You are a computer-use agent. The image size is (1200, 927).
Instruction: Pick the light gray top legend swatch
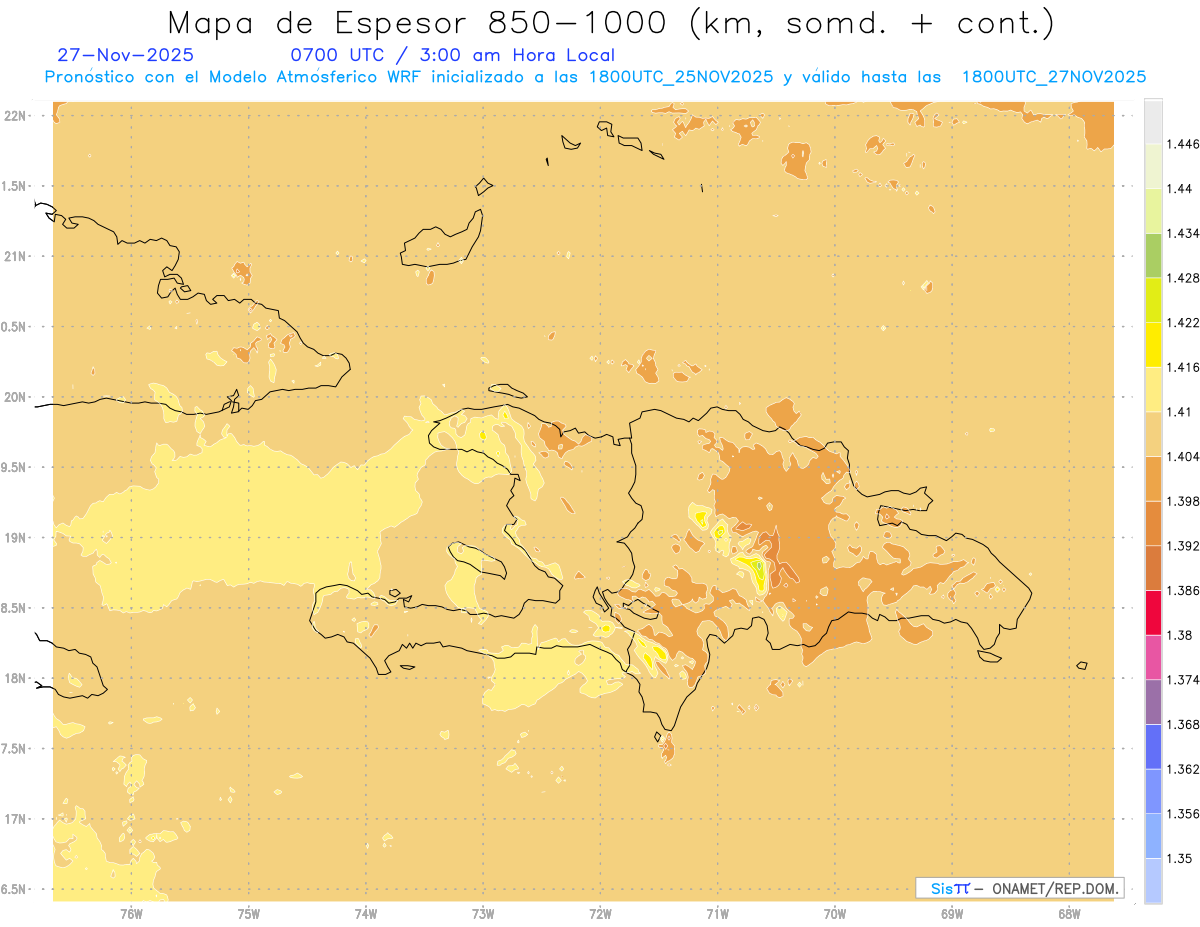pos(1153,121)
